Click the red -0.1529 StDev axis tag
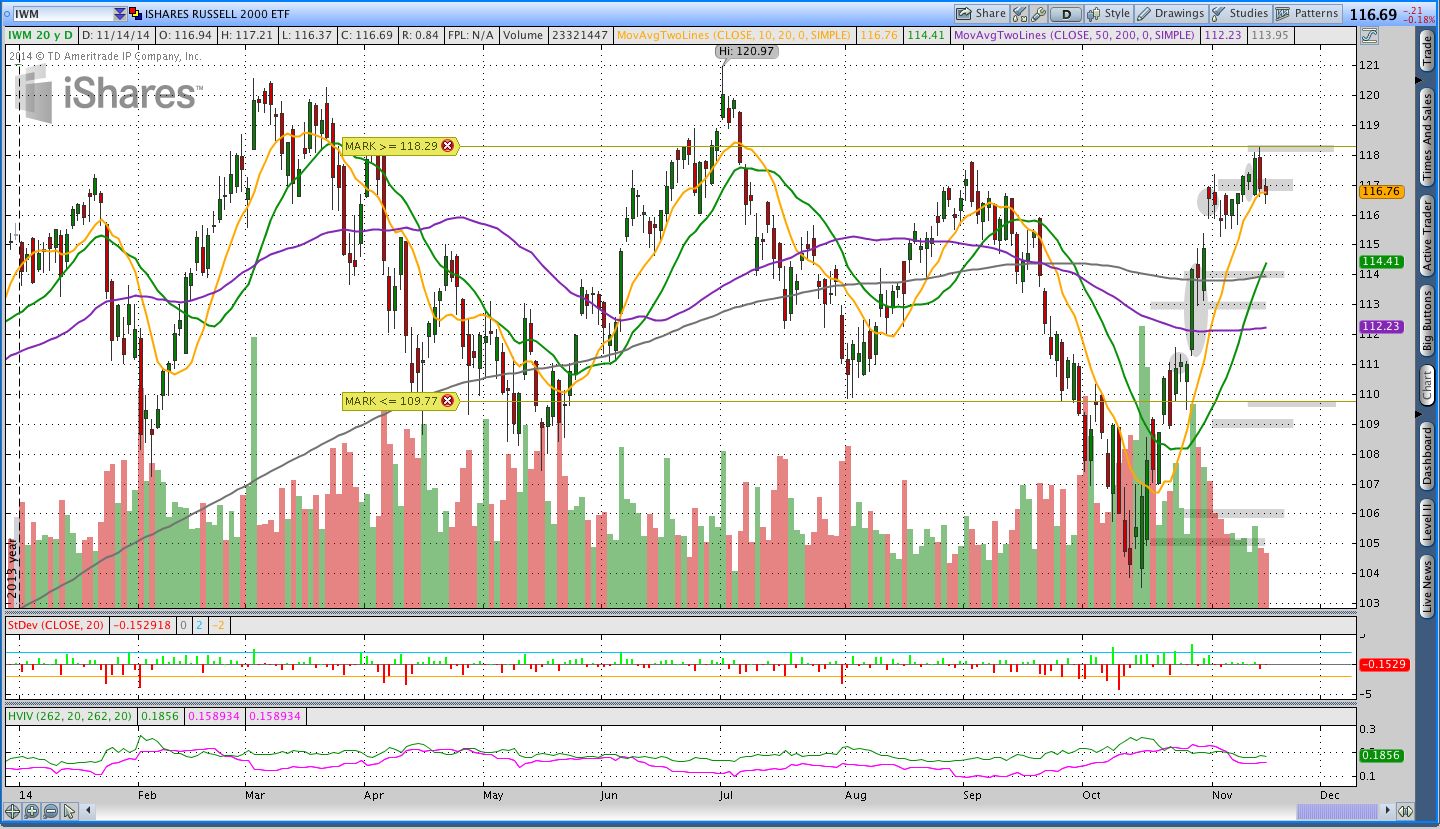The width and height of the screenshot is (1440, 829). tap(1384, 664)
